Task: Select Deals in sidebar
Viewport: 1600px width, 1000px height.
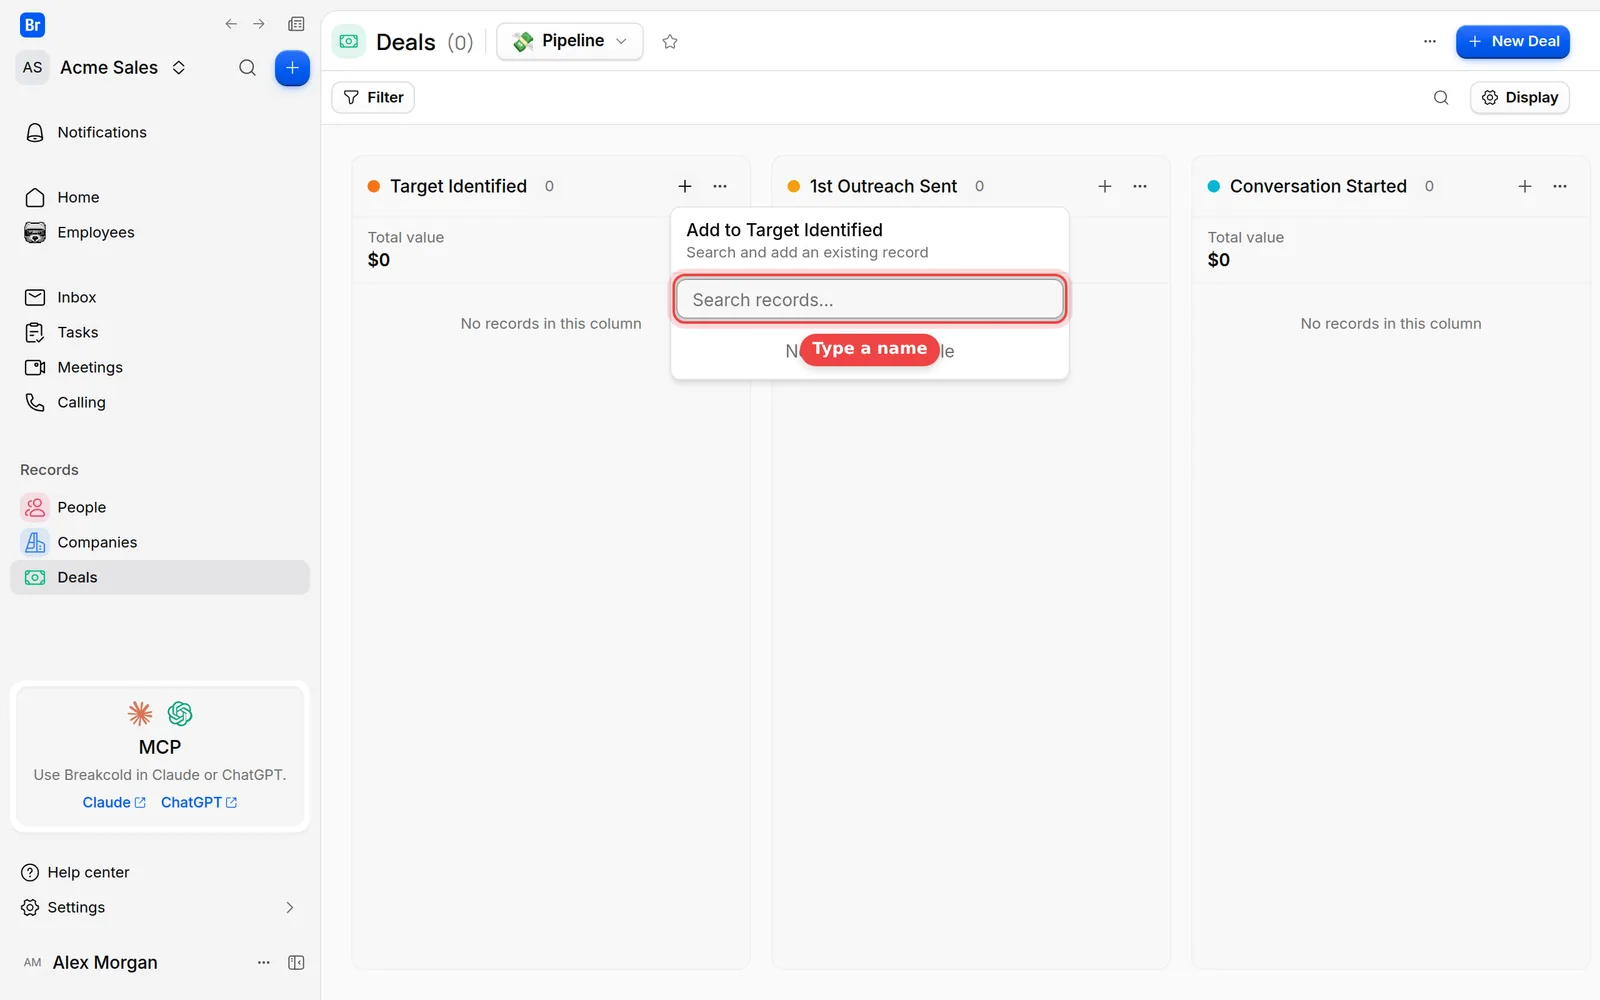Action: tap(160, 577)
